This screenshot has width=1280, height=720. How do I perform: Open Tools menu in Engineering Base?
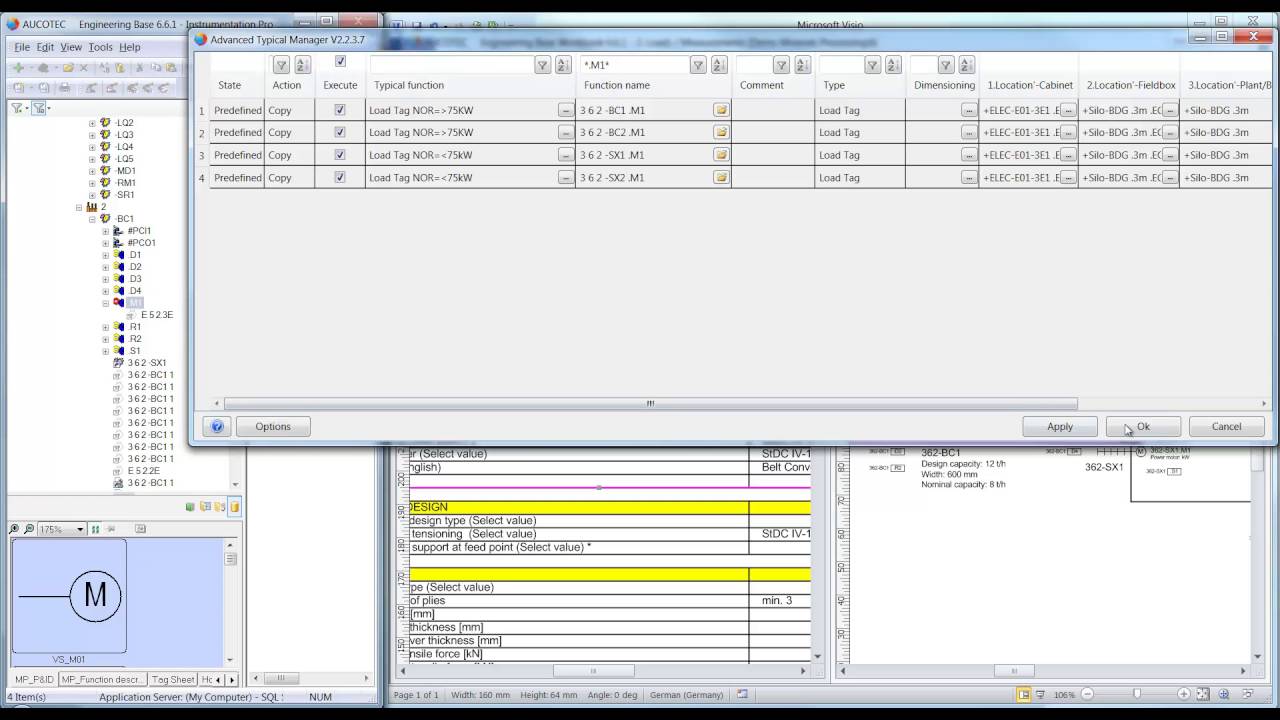(x=100, y=47)
